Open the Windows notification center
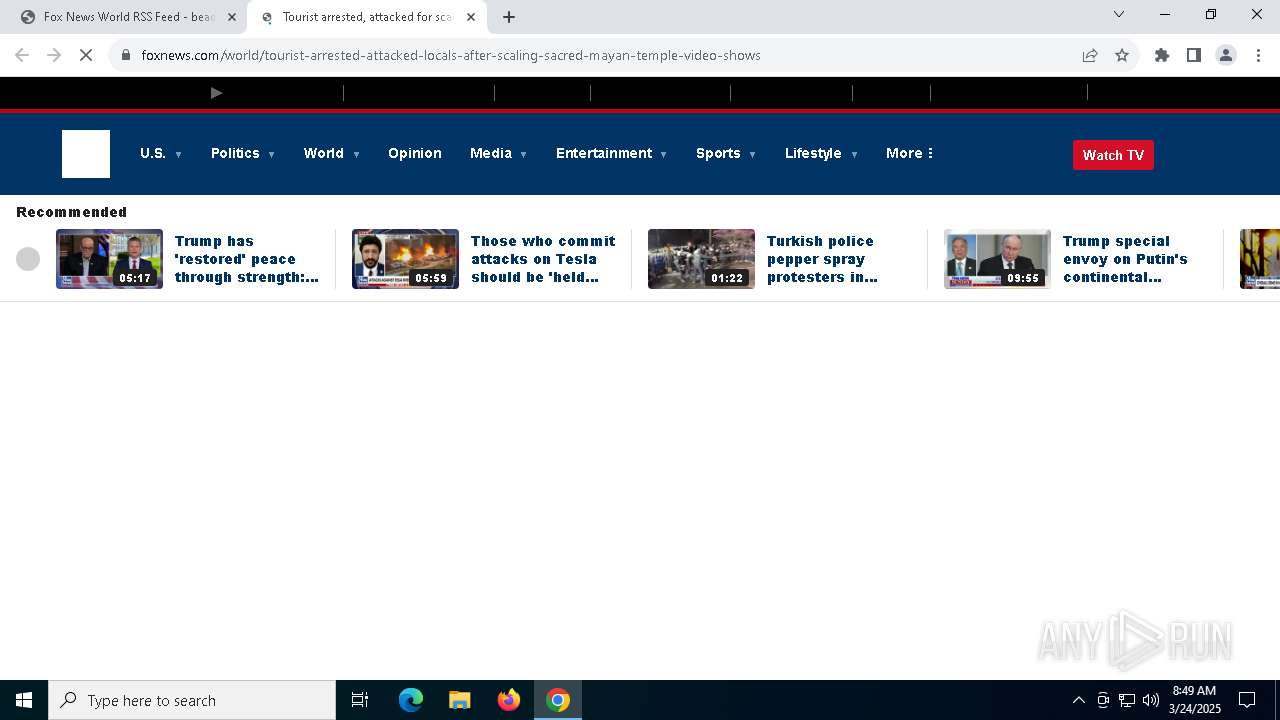1280x720 pixels. coord(1247,700)
